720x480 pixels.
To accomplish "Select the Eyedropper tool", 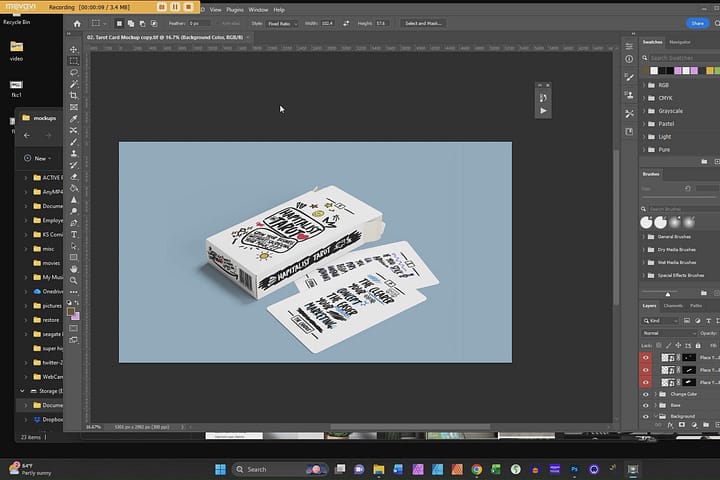I will click(73, 119).
